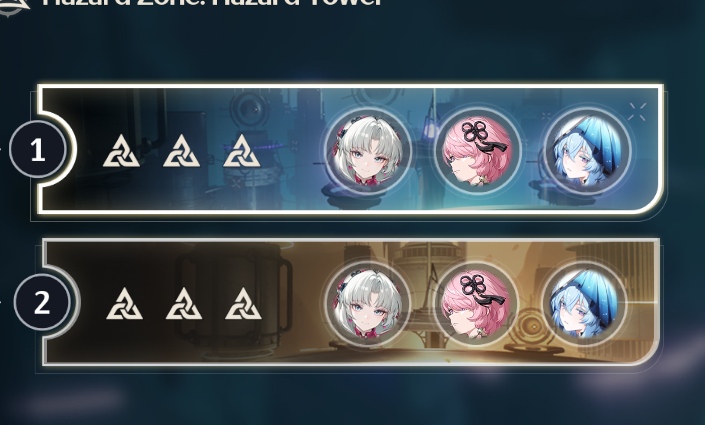Viewport: 705px width, 425px height.
Task: Click first crest icon in floor 2 row
Action: tap(125, 304)
